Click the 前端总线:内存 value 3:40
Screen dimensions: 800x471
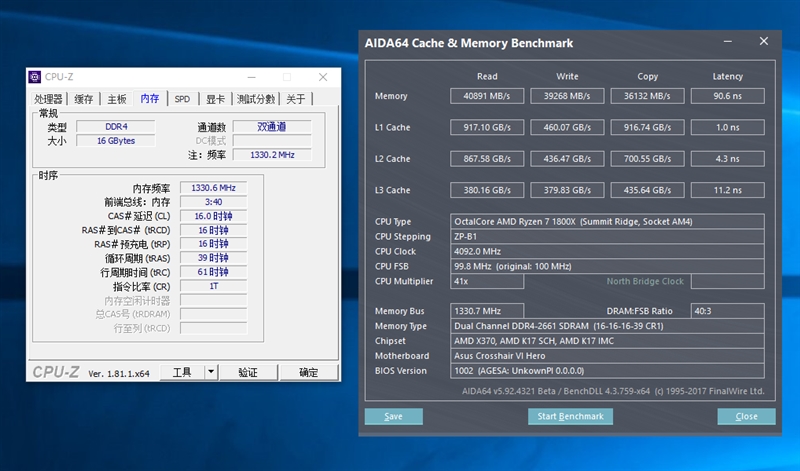click(x=213, y=202)
